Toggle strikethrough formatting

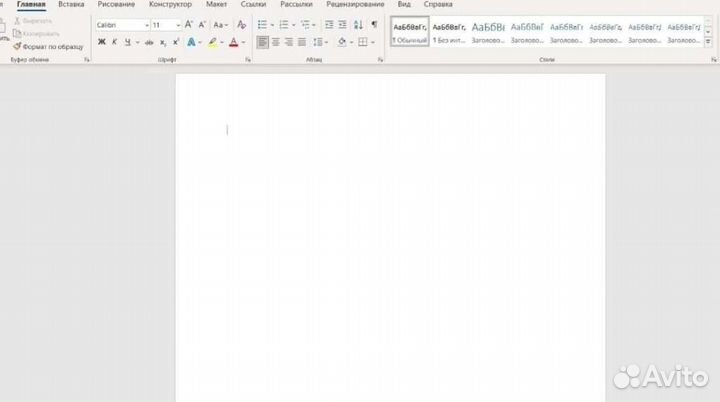149,42
